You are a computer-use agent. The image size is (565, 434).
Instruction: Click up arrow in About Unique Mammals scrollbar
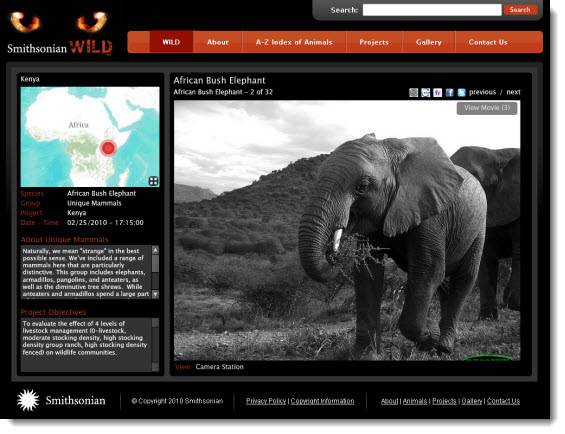(155, 250)
